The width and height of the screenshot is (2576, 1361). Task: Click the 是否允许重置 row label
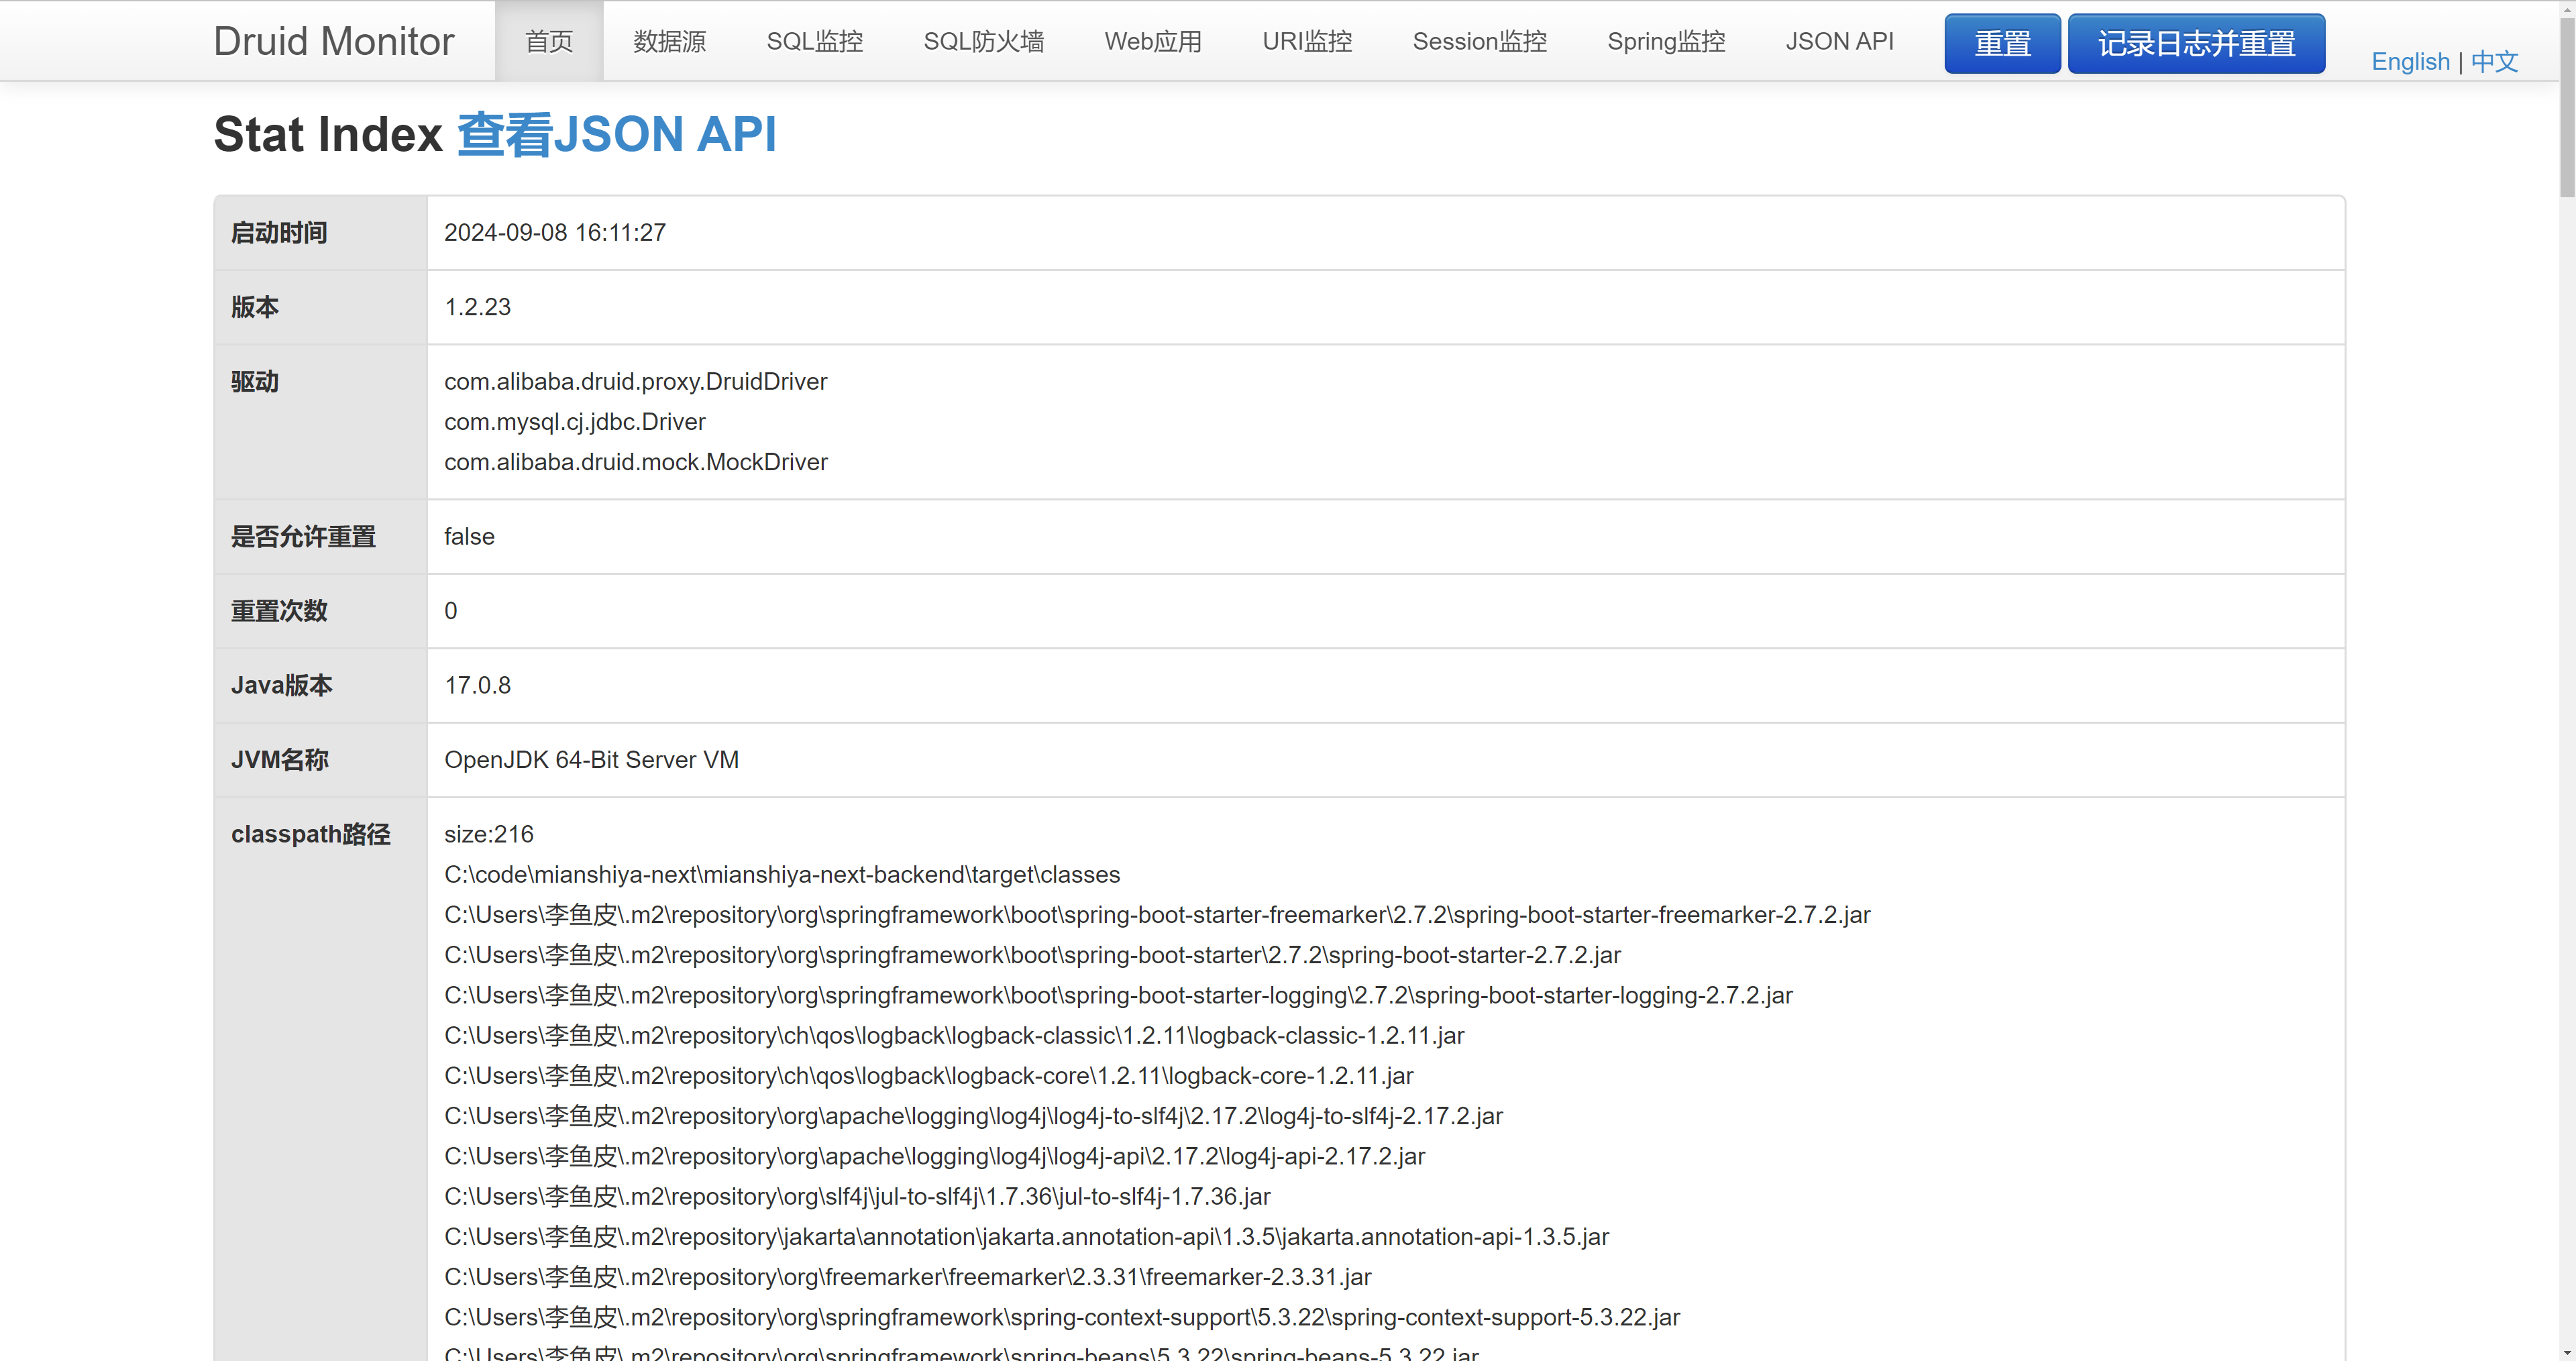point(303,537)
